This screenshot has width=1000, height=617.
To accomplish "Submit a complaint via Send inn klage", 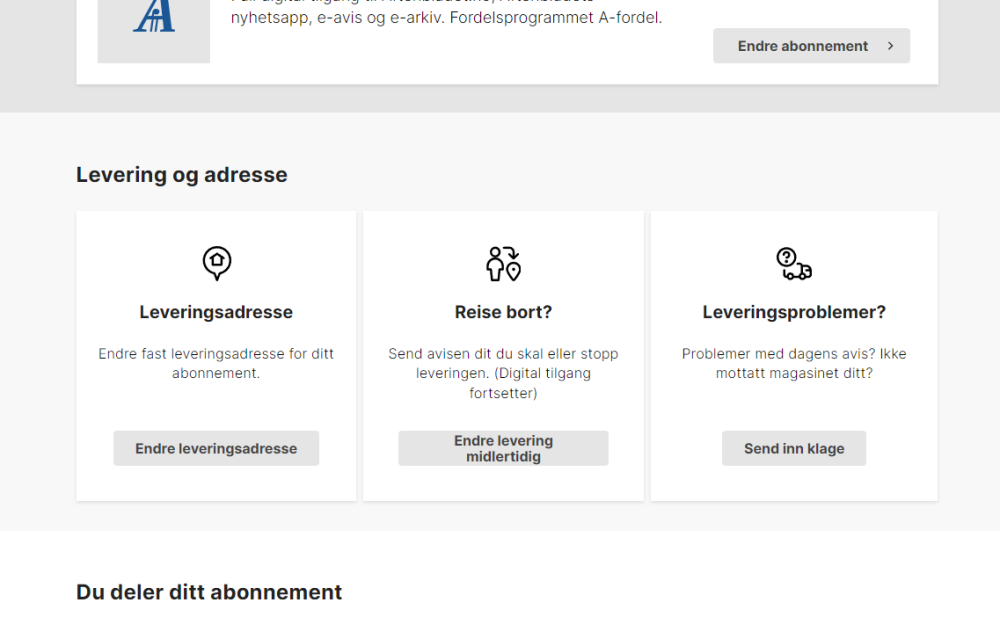I will point(794,449).
